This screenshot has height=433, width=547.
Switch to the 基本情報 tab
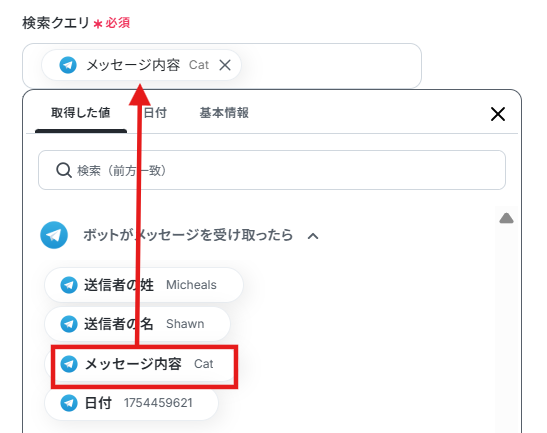[224, 113]
